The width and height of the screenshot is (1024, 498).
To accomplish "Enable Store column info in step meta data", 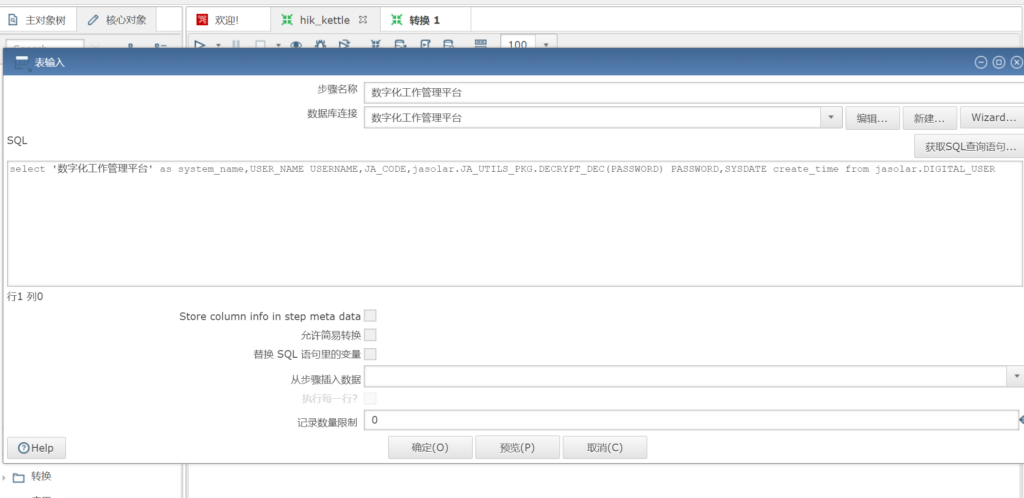I will point(370,316).
